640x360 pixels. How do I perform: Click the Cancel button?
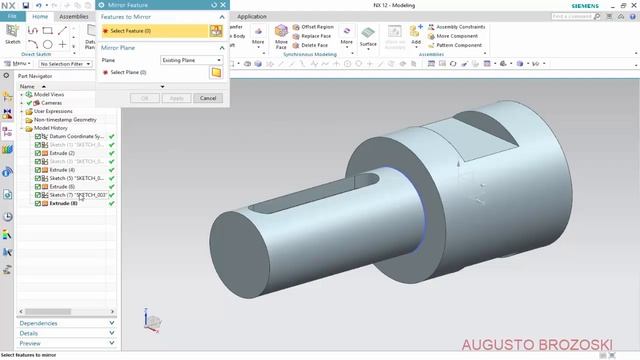coord(208,98)
